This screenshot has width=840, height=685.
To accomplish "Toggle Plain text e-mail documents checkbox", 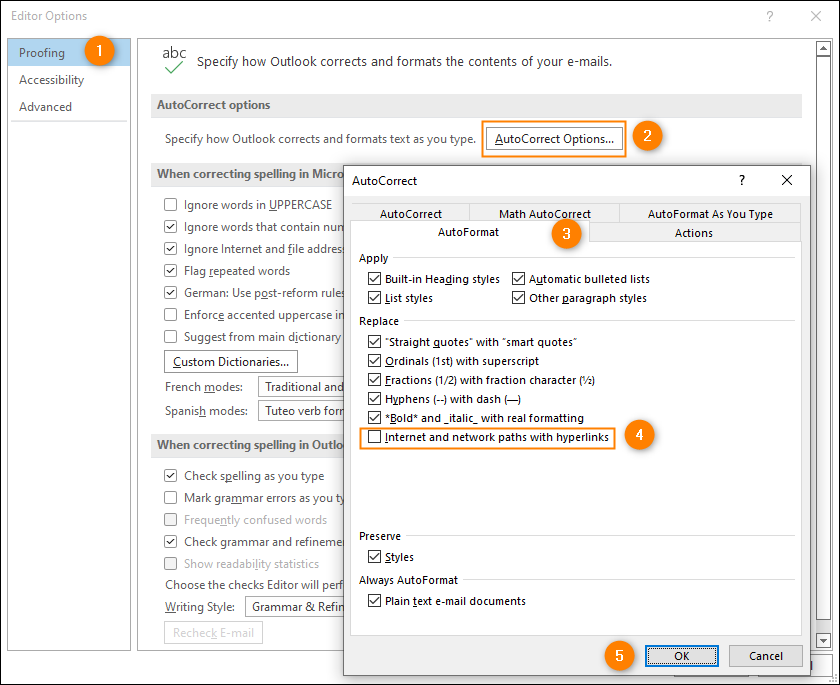I will click(x=374, y=600).
